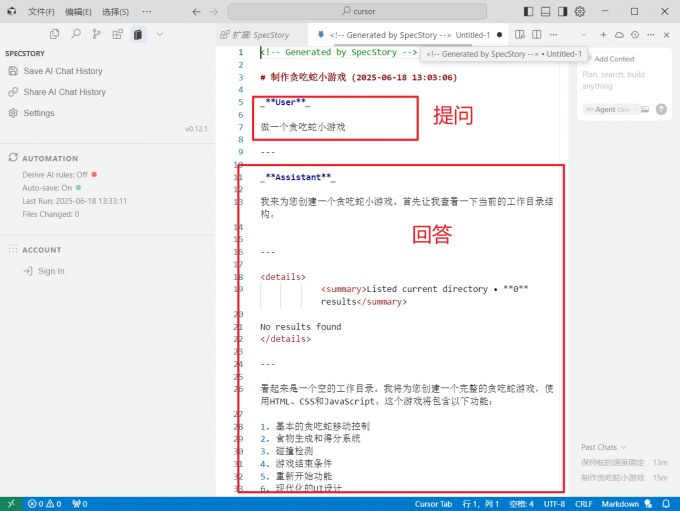The height and width of the screenshot is (511, 680).
Task: Click the cloud icon in chat panel
Action: [619, 35]
